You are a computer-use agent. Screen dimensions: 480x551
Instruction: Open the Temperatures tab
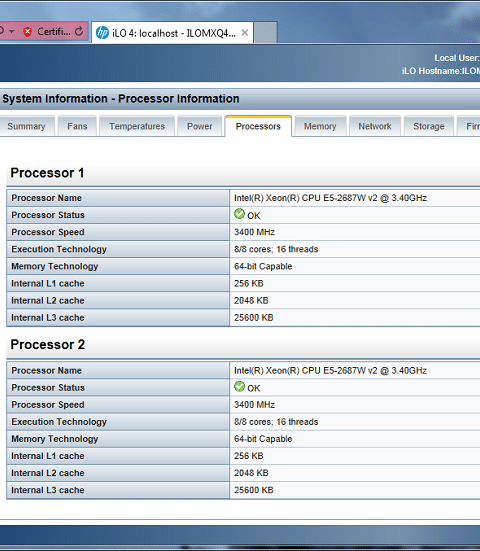tap(137, 126)
